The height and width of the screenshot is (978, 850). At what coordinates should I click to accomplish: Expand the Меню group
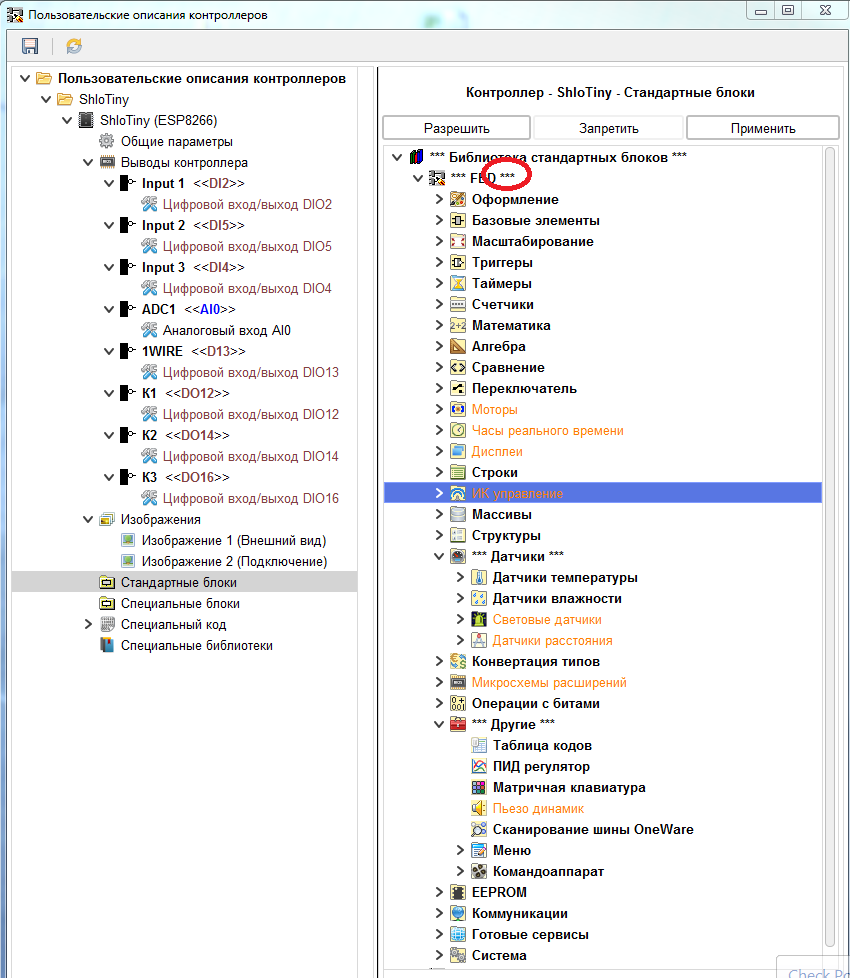tap(460, 850)
